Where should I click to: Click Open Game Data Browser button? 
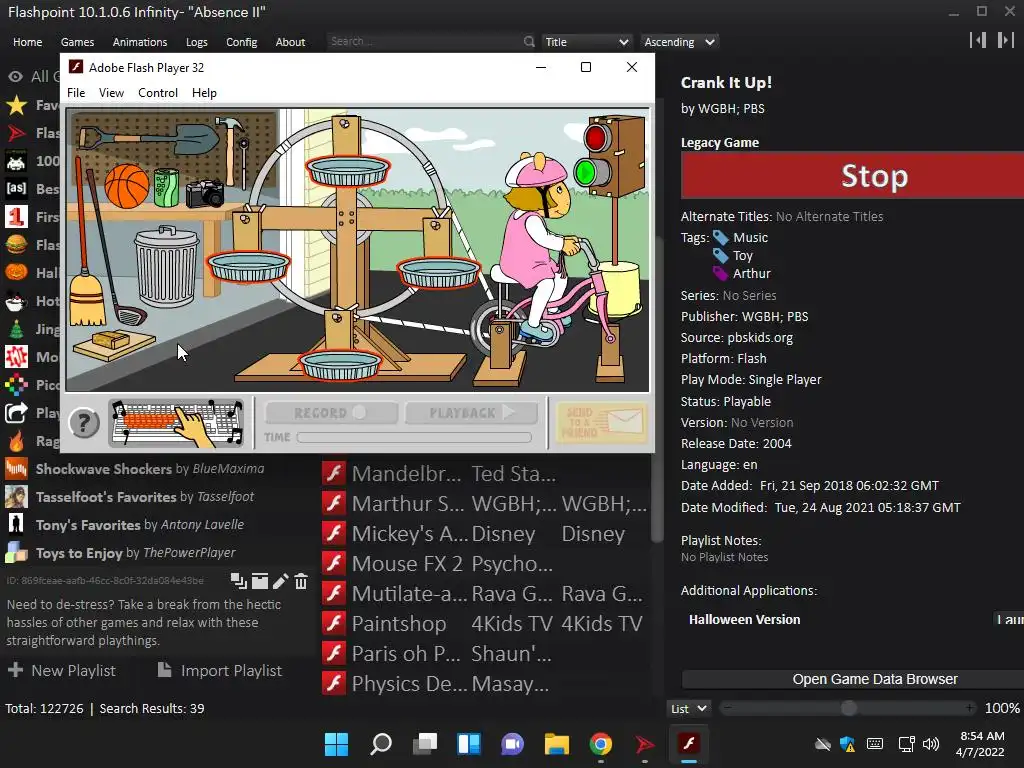(x=853, y=679)
